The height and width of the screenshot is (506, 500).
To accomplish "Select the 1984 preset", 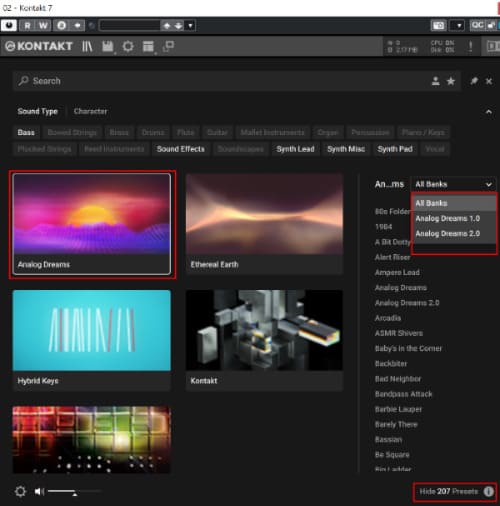I will [383, 227].
